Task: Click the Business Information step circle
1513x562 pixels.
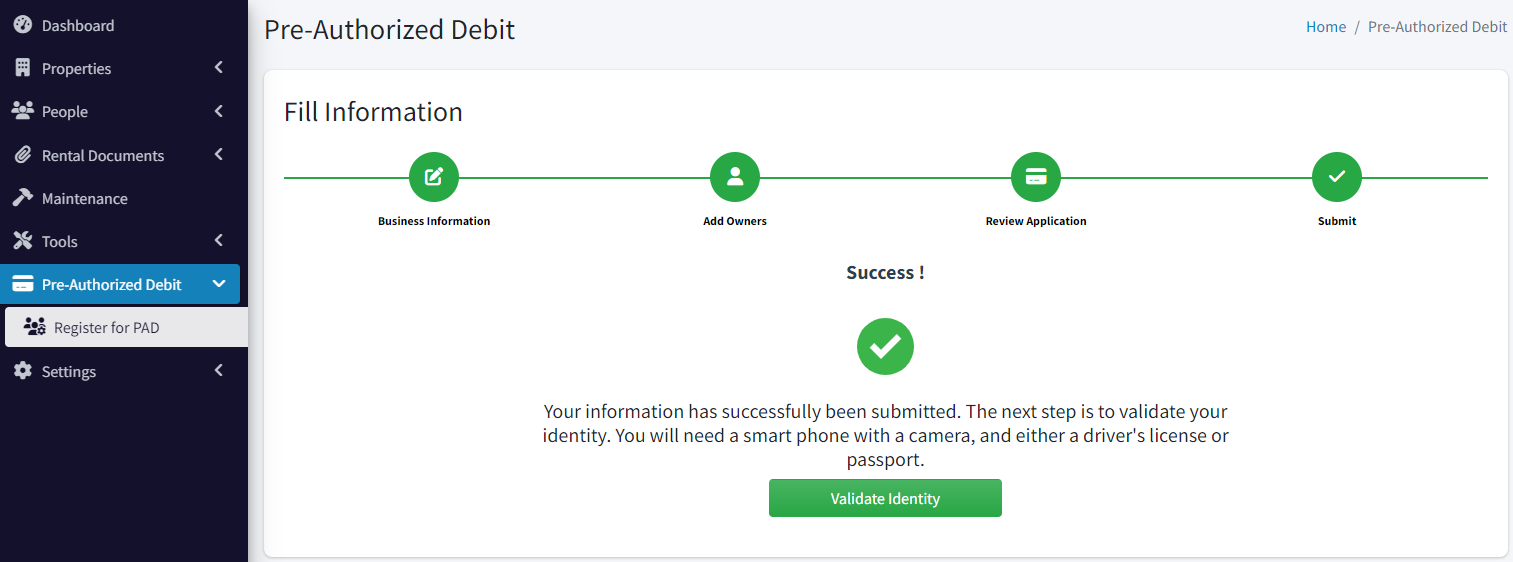Action: point(434,177)
